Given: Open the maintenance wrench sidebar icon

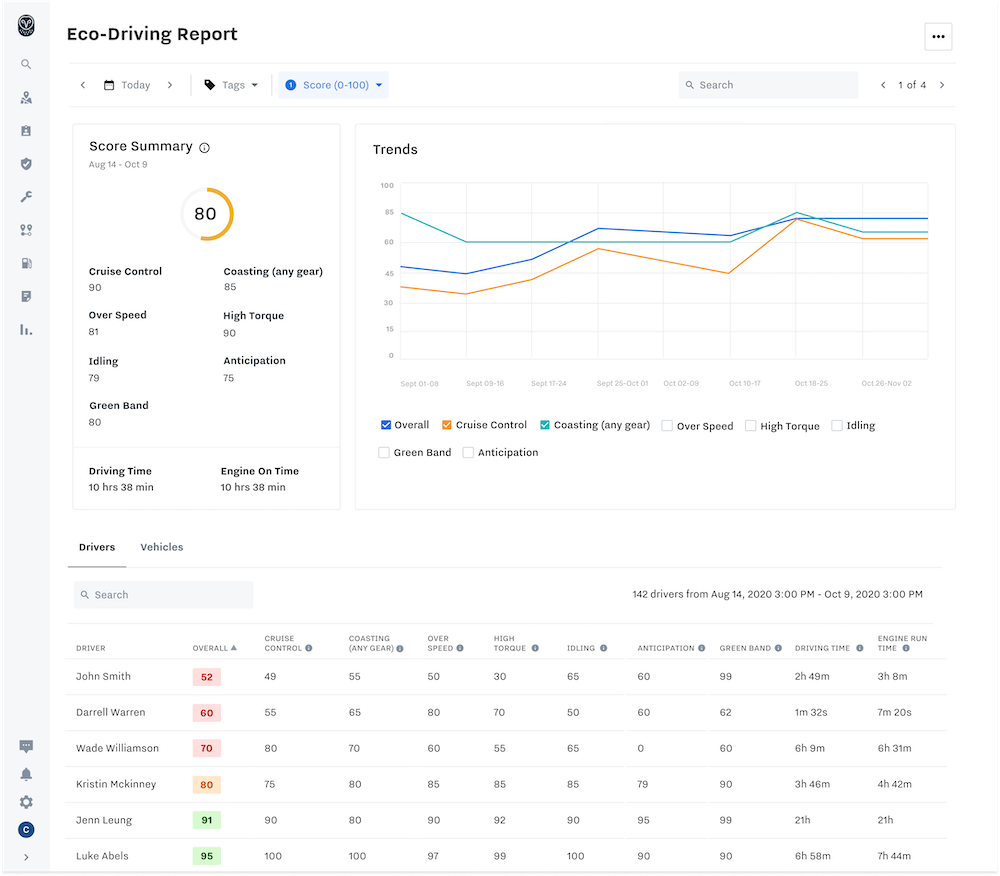Looking at the screenshot, I should 26,197.
